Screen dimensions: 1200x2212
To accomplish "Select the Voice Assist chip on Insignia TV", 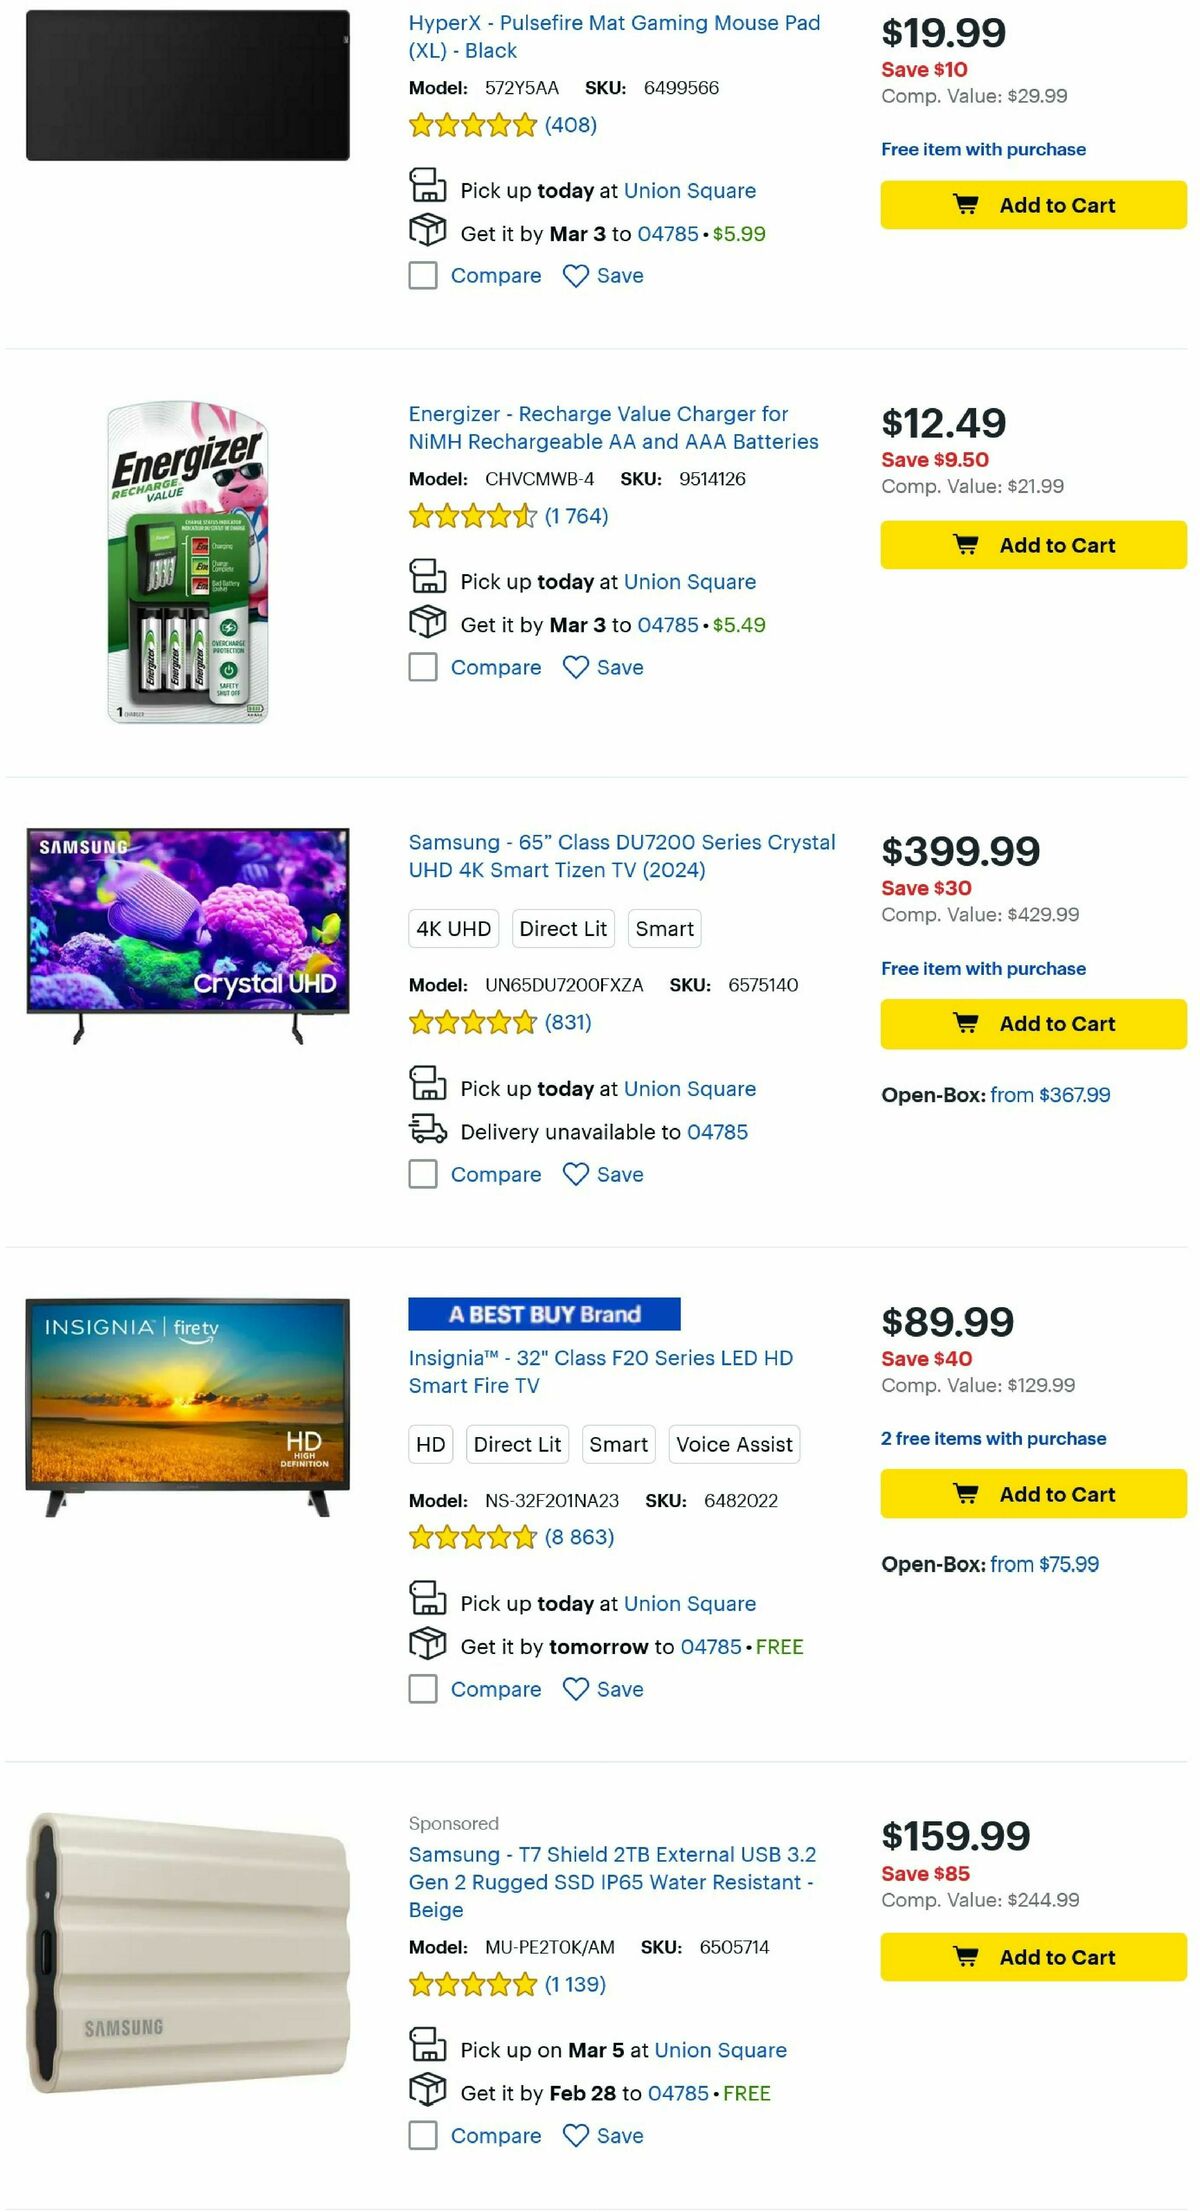I will [x=734, y=1444].
